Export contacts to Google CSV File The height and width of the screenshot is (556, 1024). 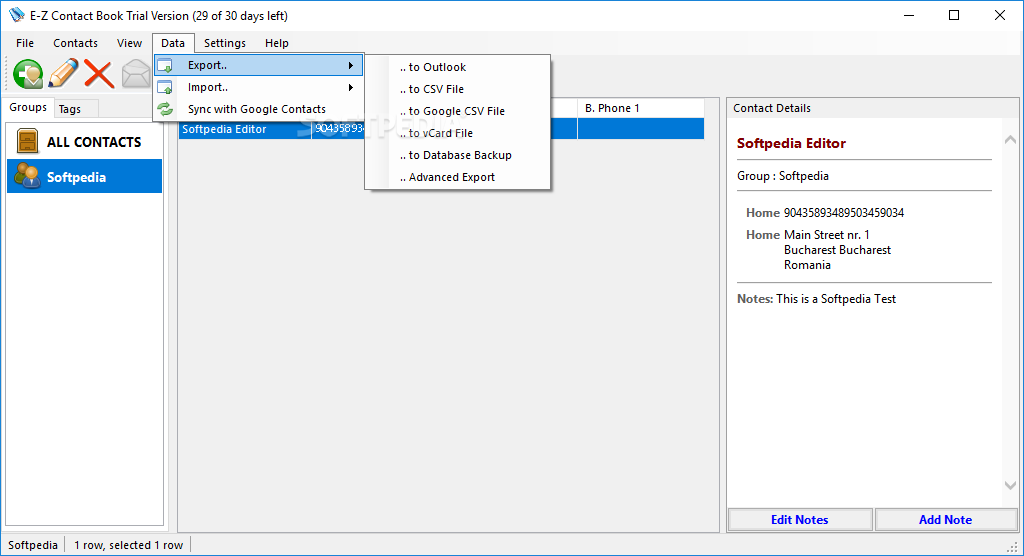pos(457,111)
